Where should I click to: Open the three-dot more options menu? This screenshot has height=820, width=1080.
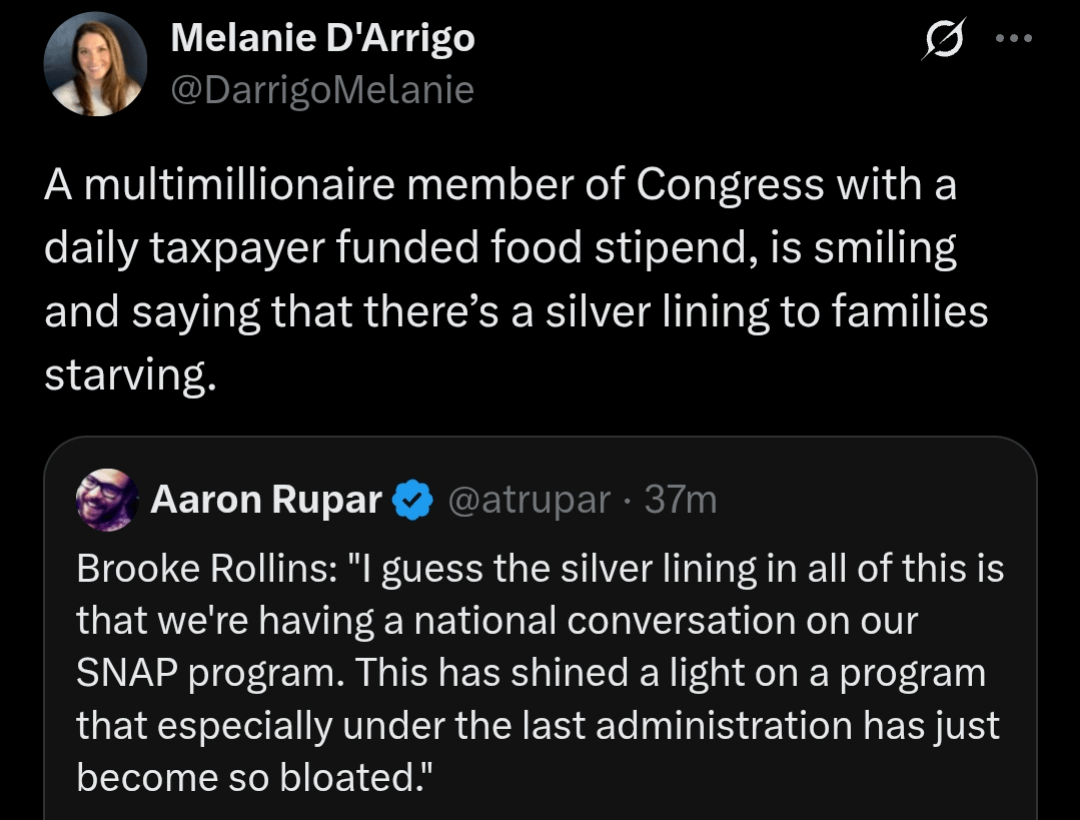click(1012, 40)
